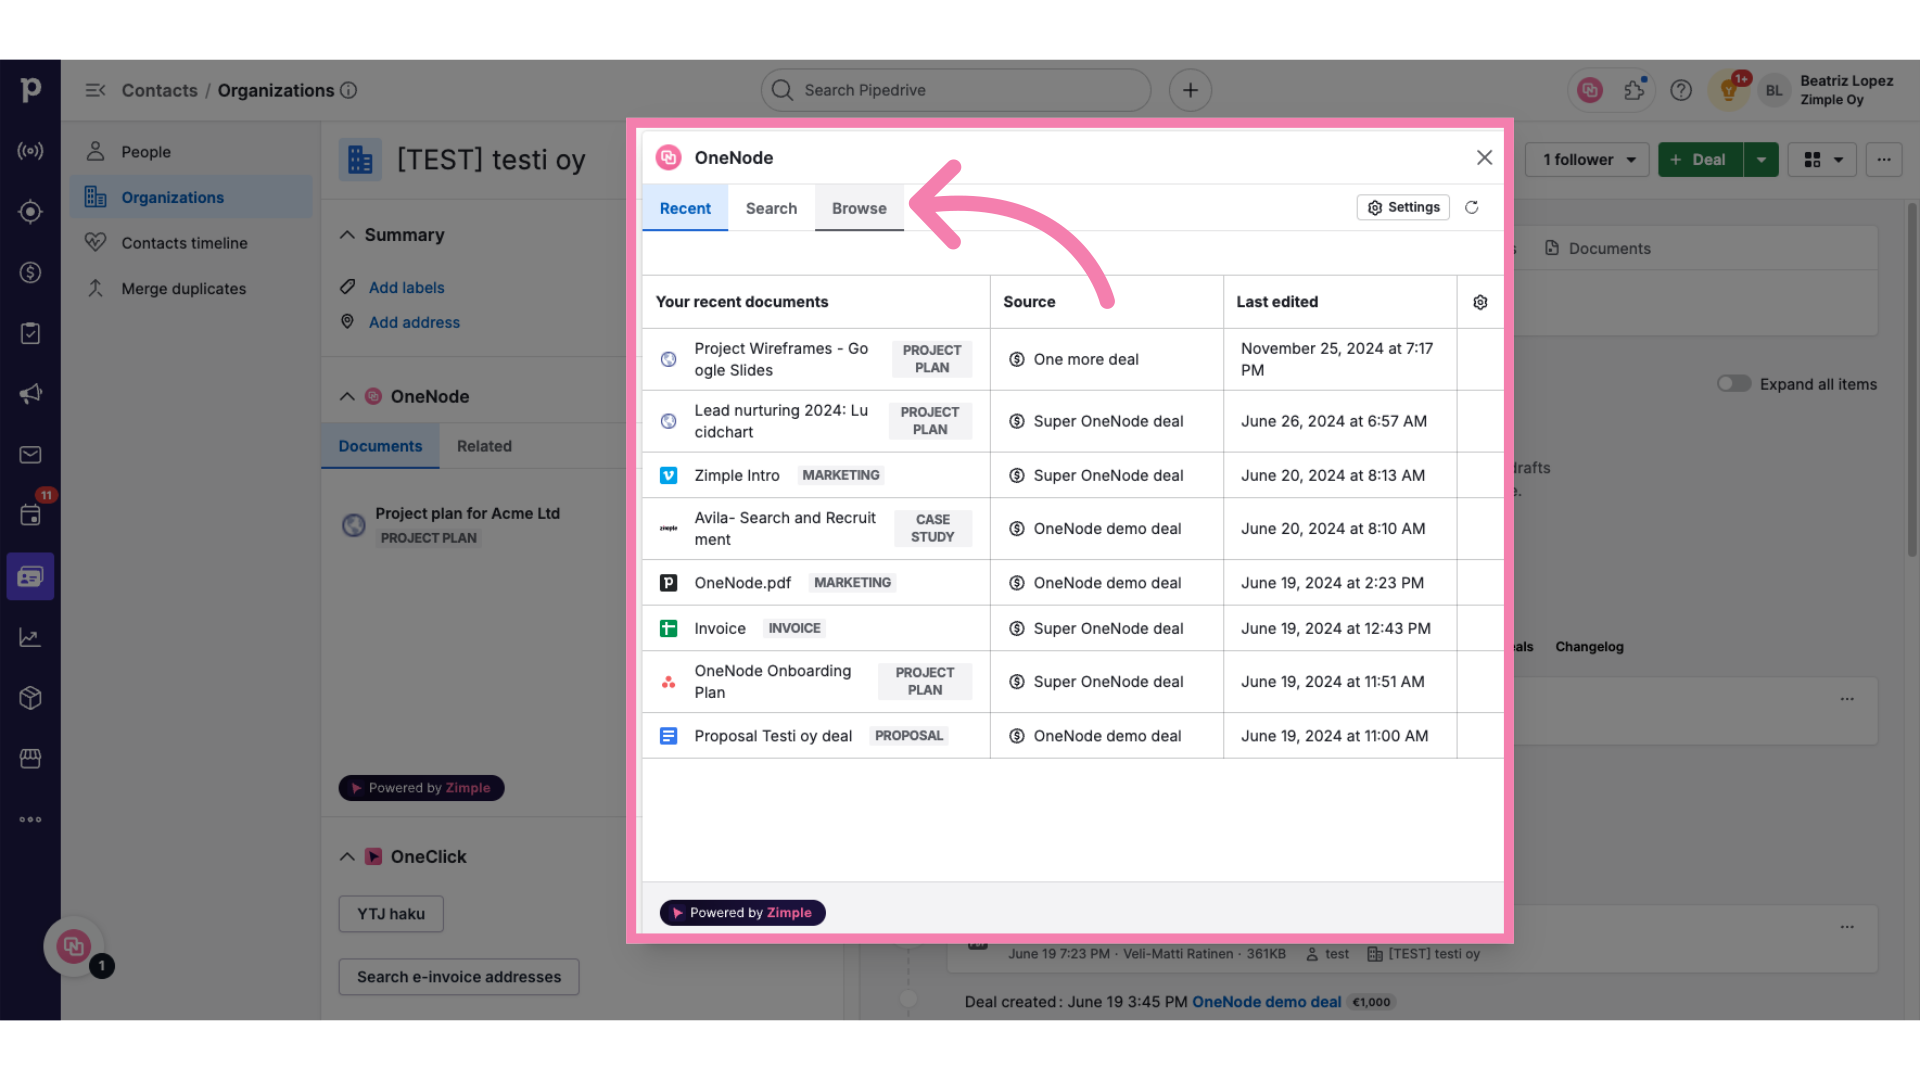Click the table column settings gear icon
1920x1080 pixels.
(1480, 302)
